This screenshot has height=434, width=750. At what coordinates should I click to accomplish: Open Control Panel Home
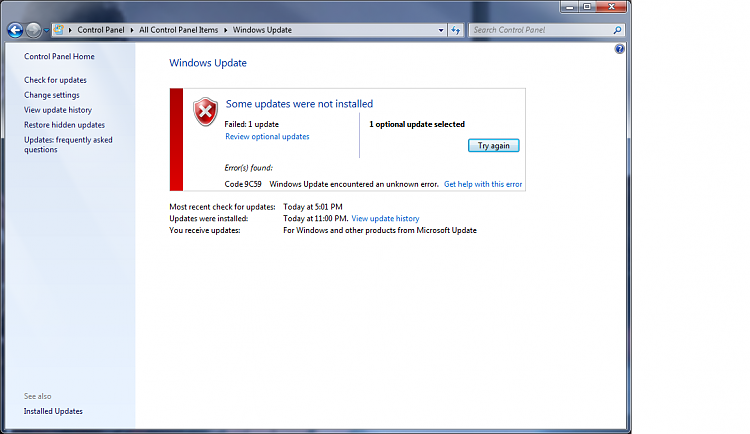point(59,56)
